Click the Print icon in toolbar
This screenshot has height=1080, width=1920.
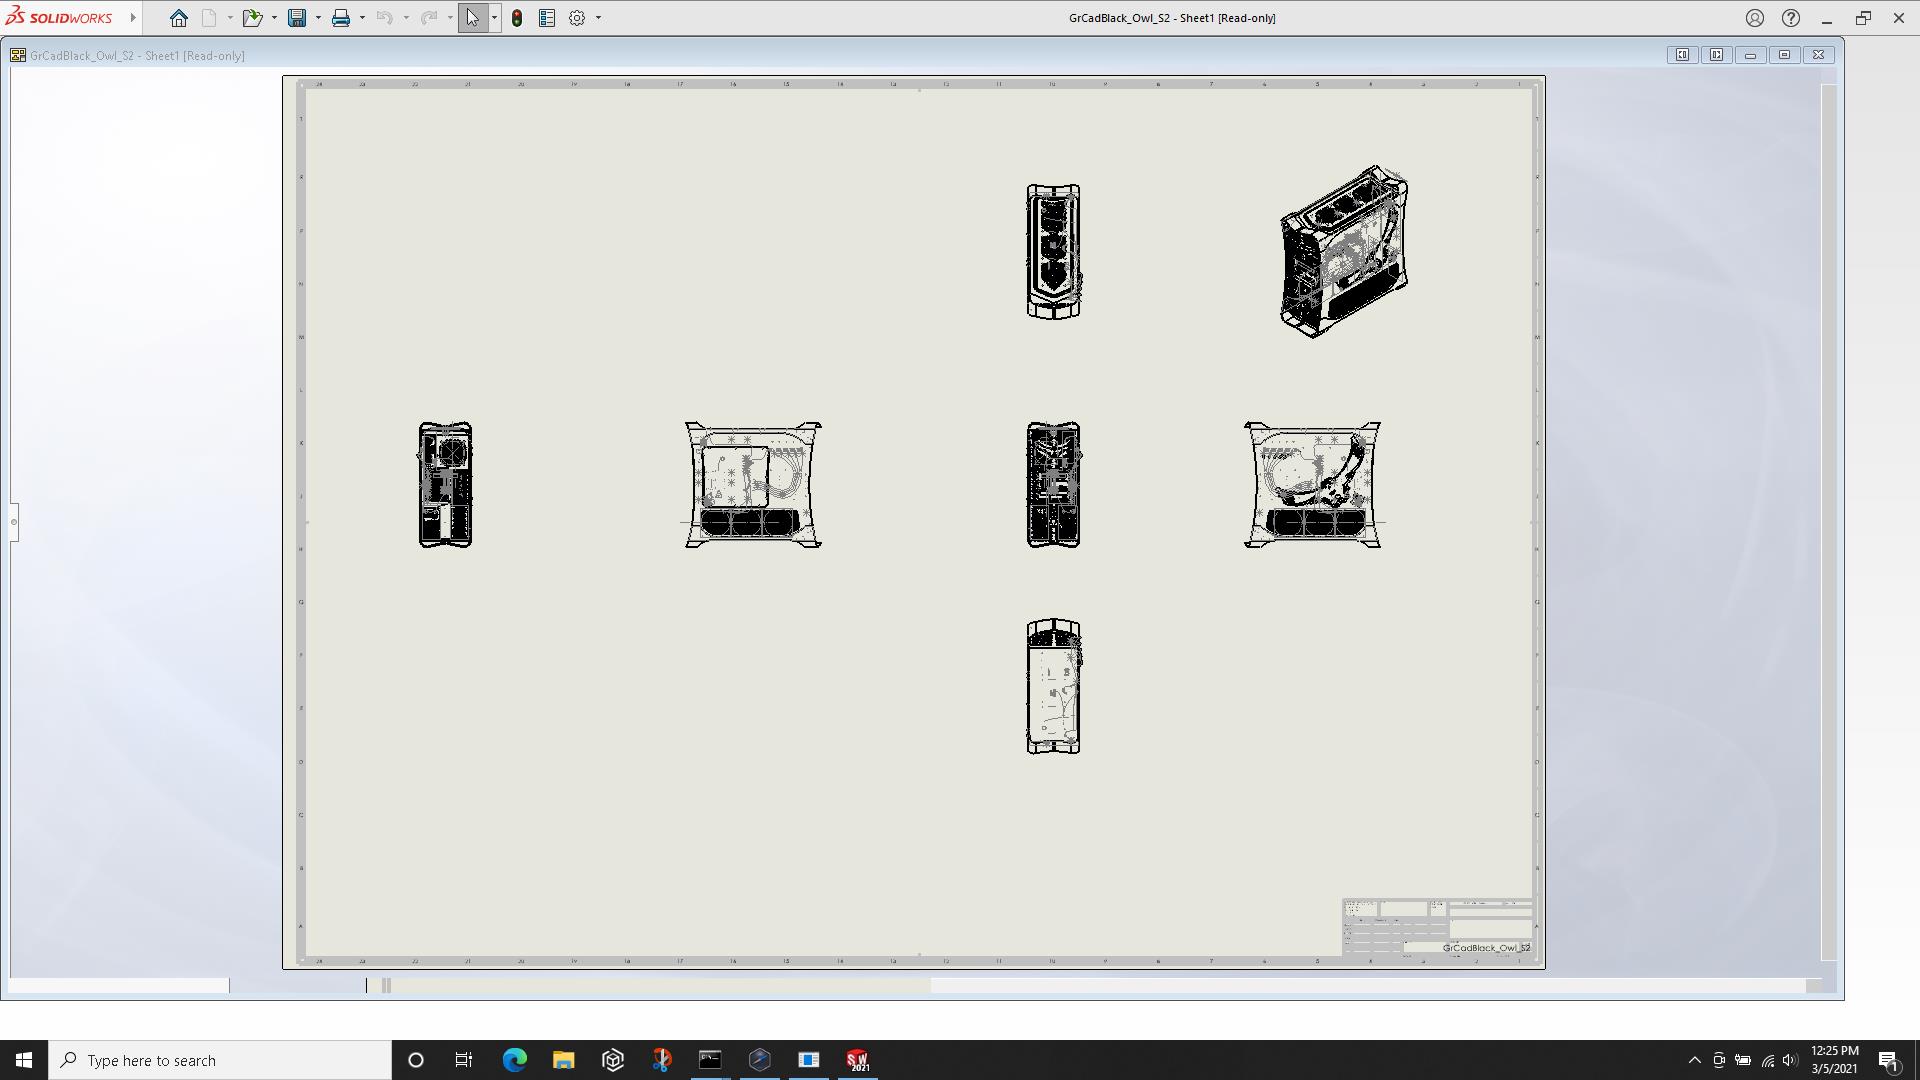(x=341, y=18)
